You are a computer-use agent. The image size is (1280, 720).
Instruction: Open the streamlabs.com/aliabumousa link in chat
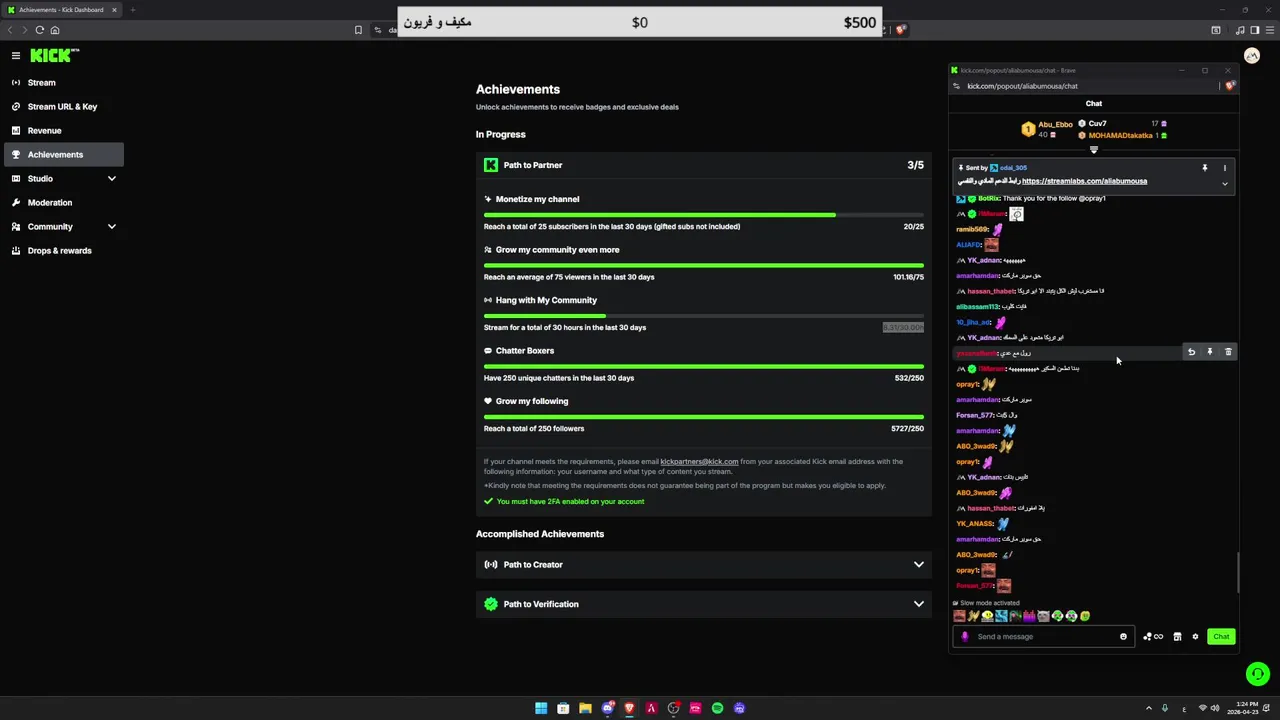pyautogui.click(x=1084, y=181)
